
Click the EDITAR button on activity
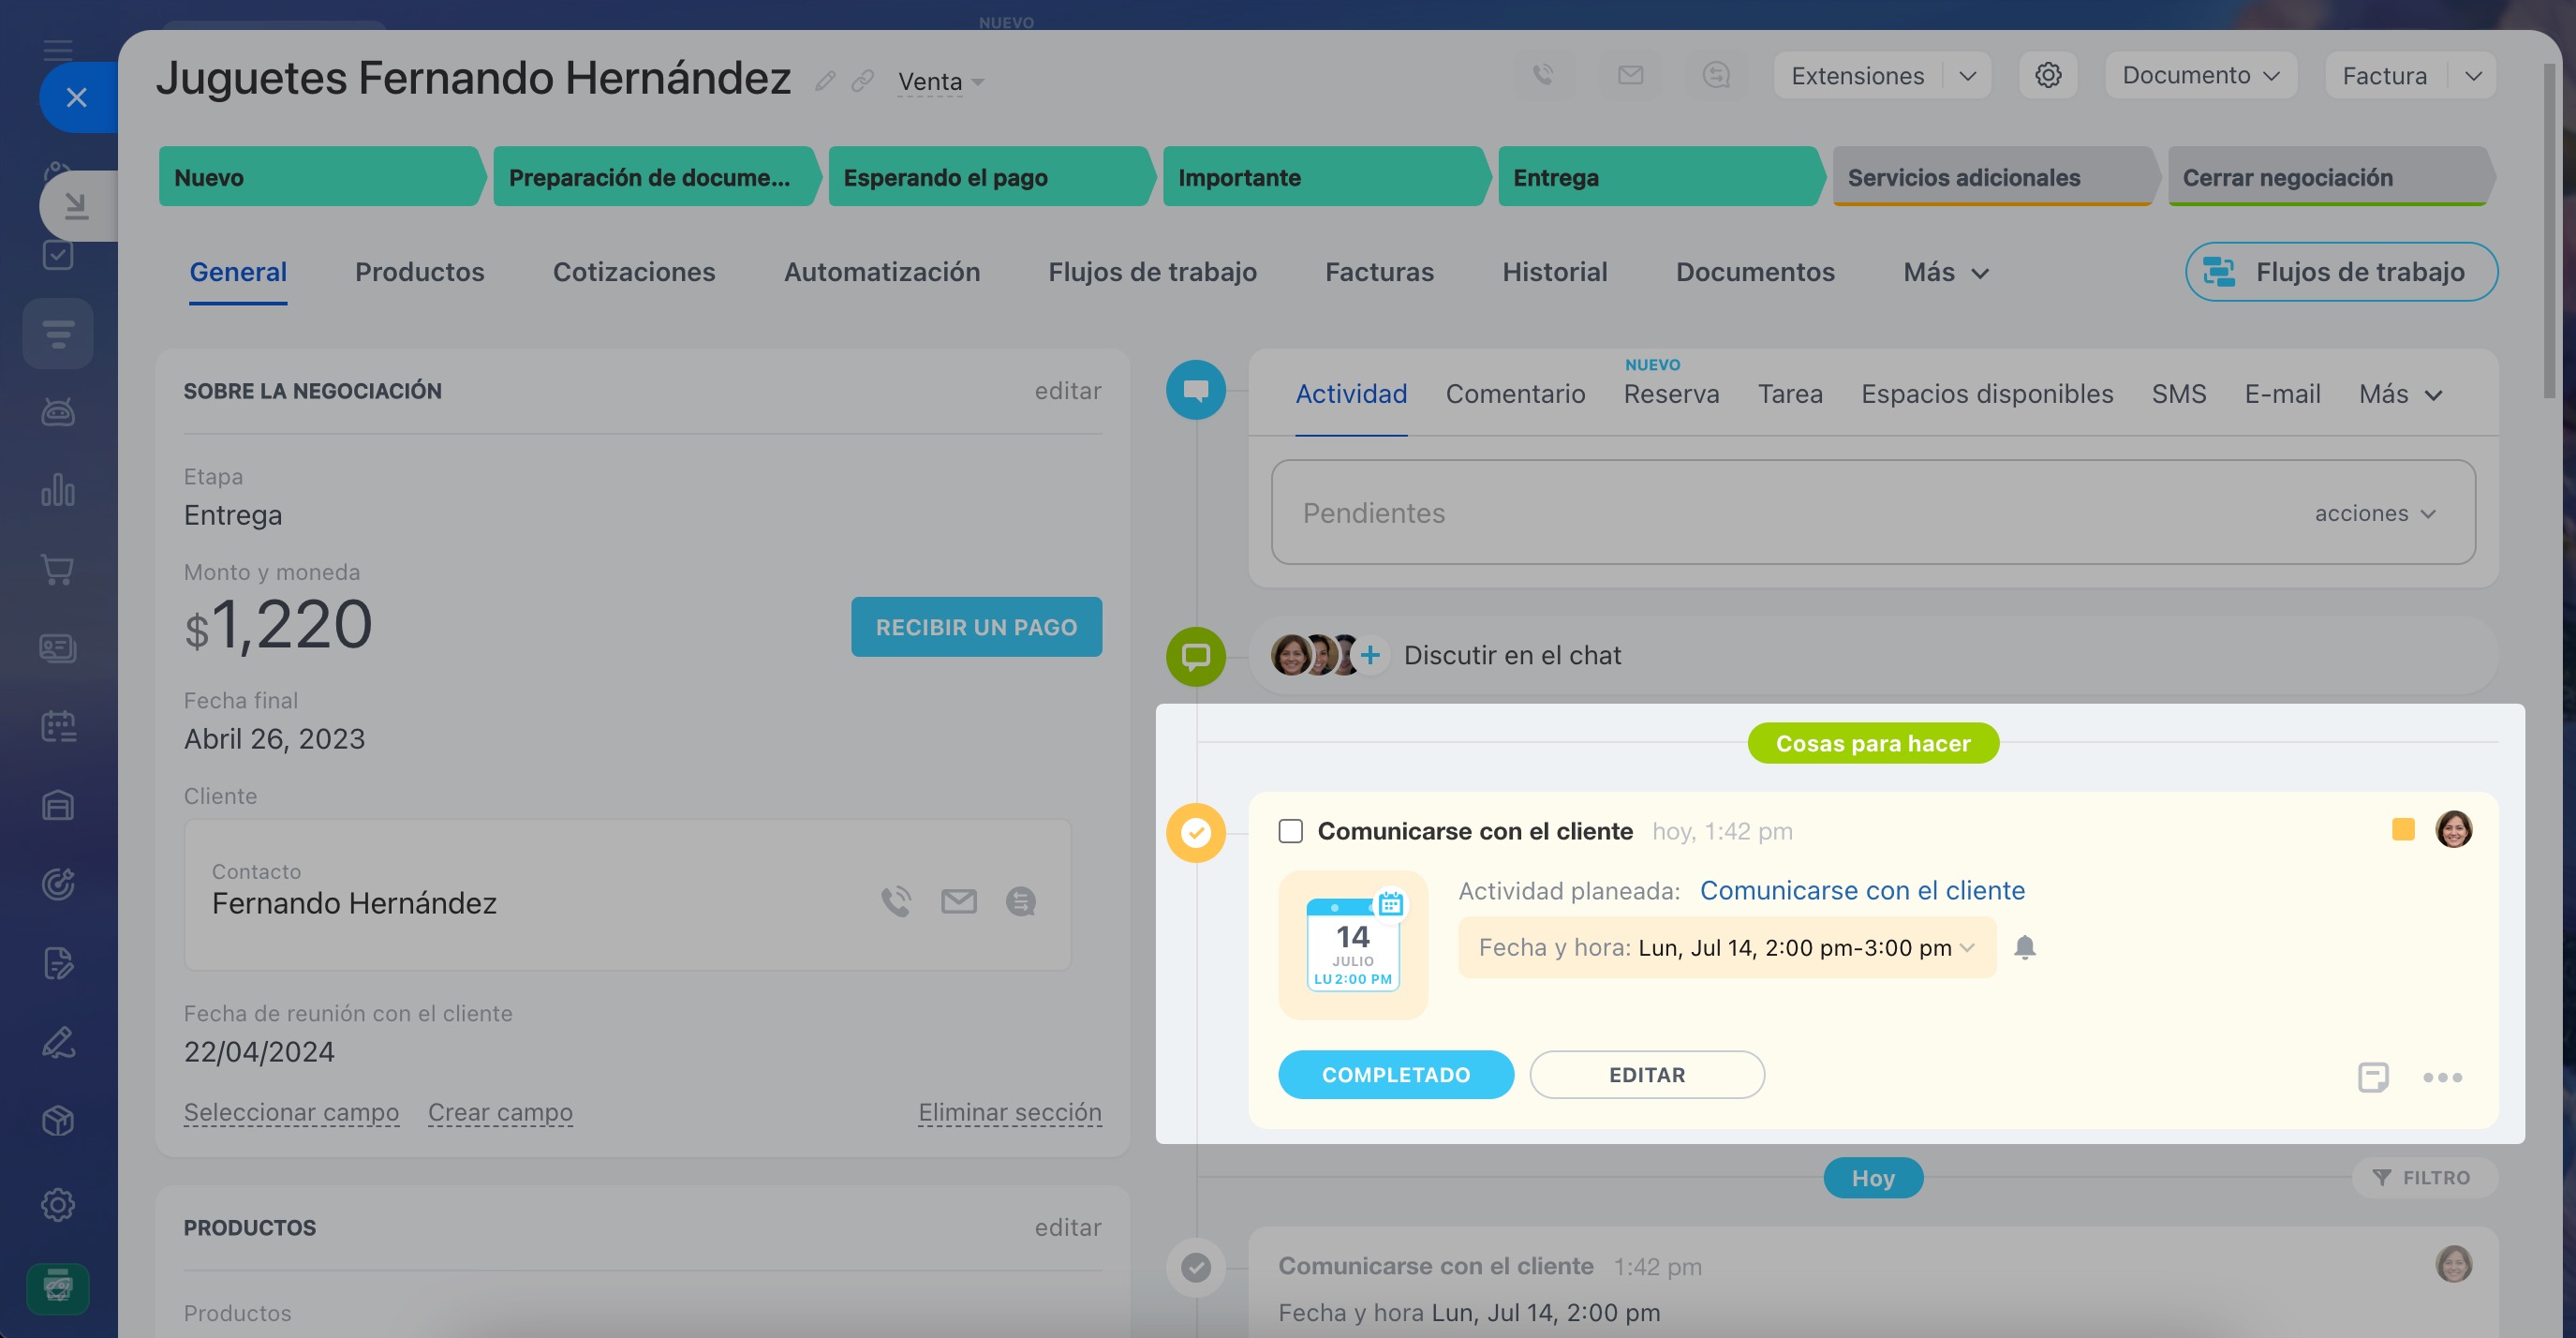[1646, 1074]
